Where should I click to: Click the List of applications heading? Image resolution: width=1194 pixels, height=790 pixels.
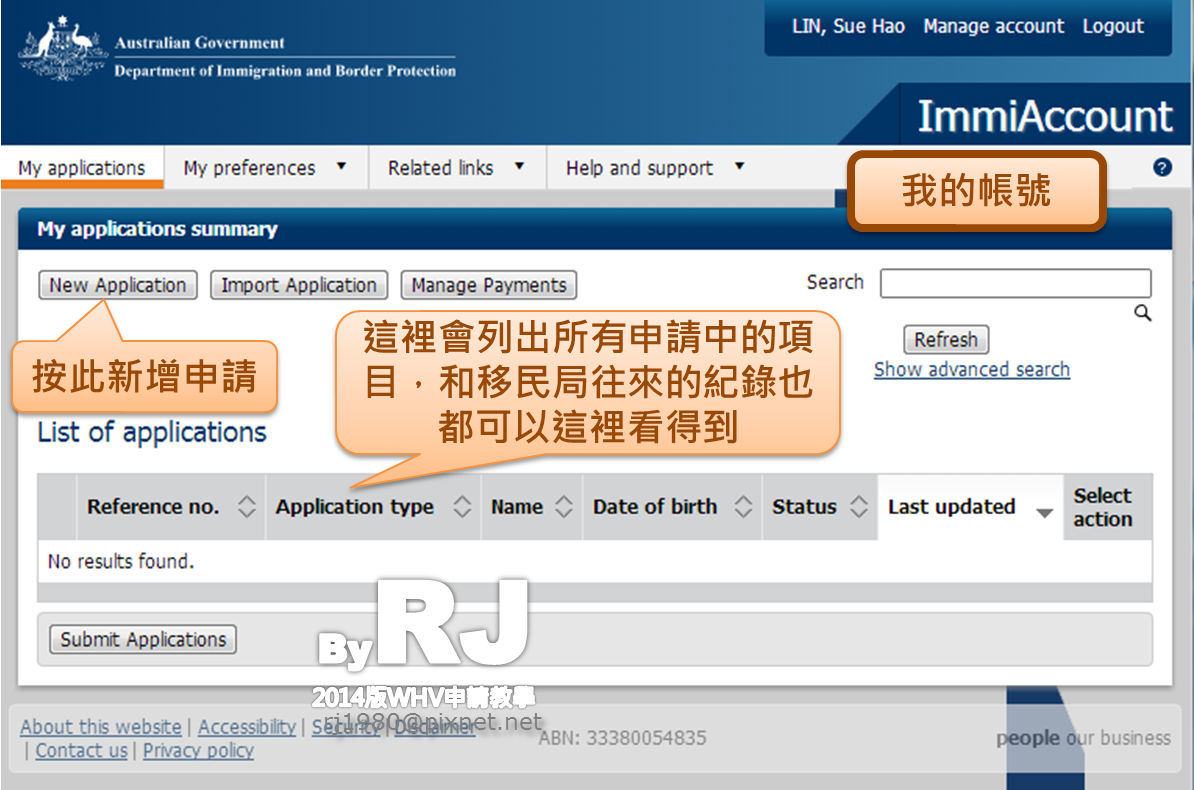click(x=152, y=432)
